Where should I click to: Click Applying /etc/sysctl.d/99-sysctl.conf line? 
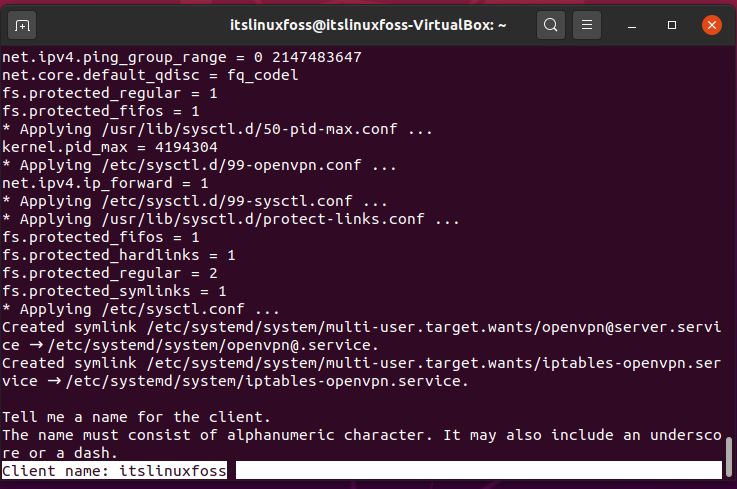click(195, 201)
